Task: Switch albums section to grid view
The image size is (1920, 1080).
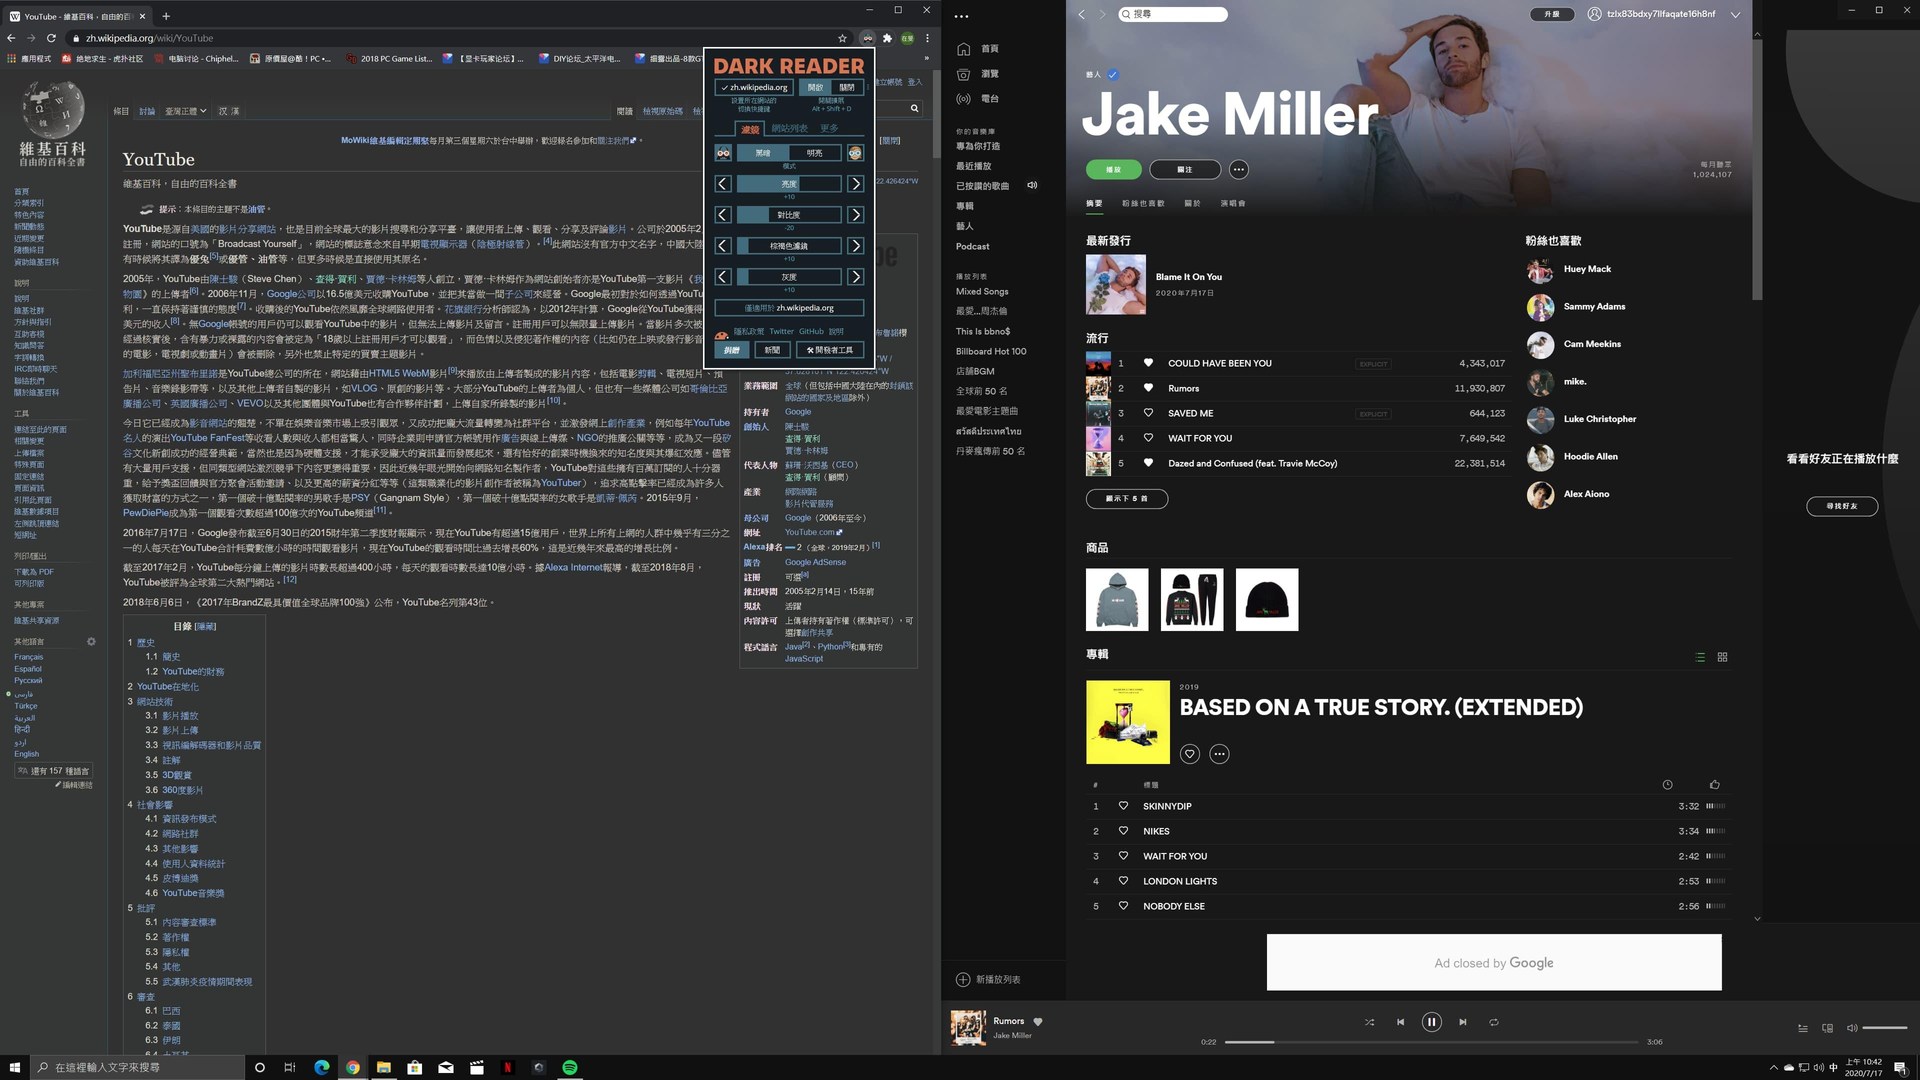Action: tap(1722, 657)
